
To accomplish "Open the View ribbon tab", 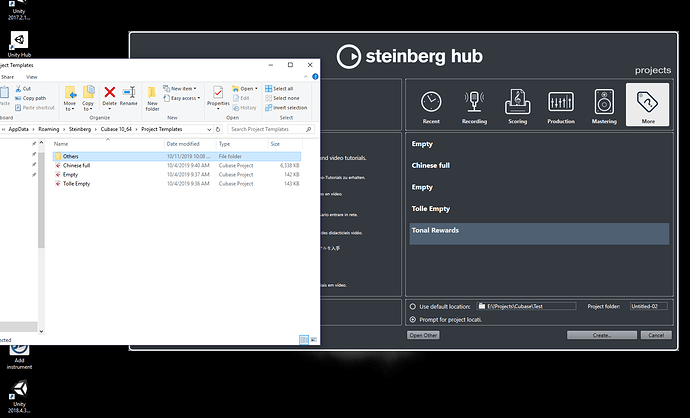I will click(x=31, y=77).
